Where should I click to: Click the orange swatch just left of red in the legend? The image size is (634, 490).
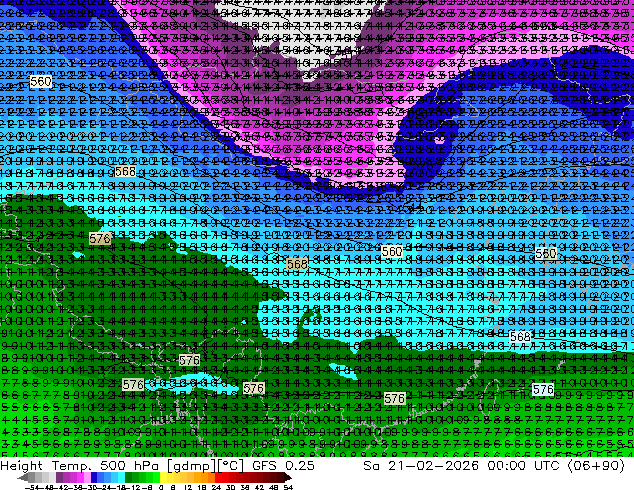(211, 477)
